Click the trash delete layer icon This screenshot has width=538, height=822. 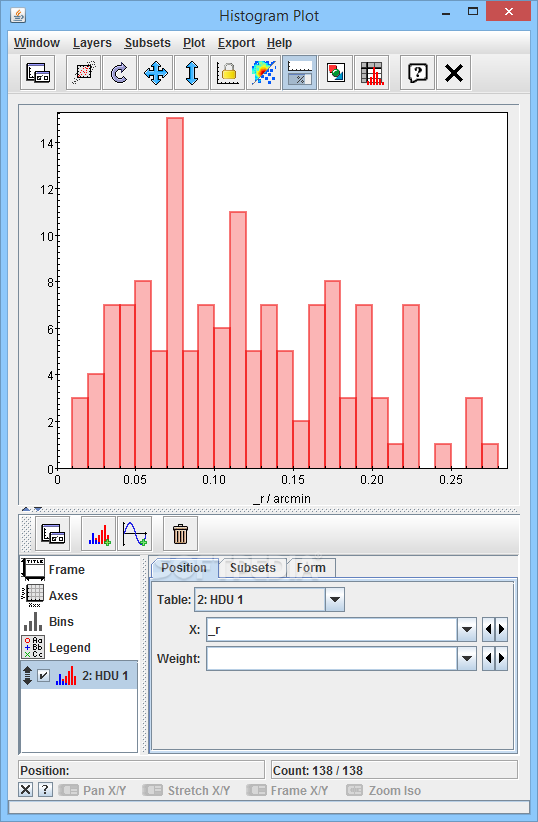point(180,534)
